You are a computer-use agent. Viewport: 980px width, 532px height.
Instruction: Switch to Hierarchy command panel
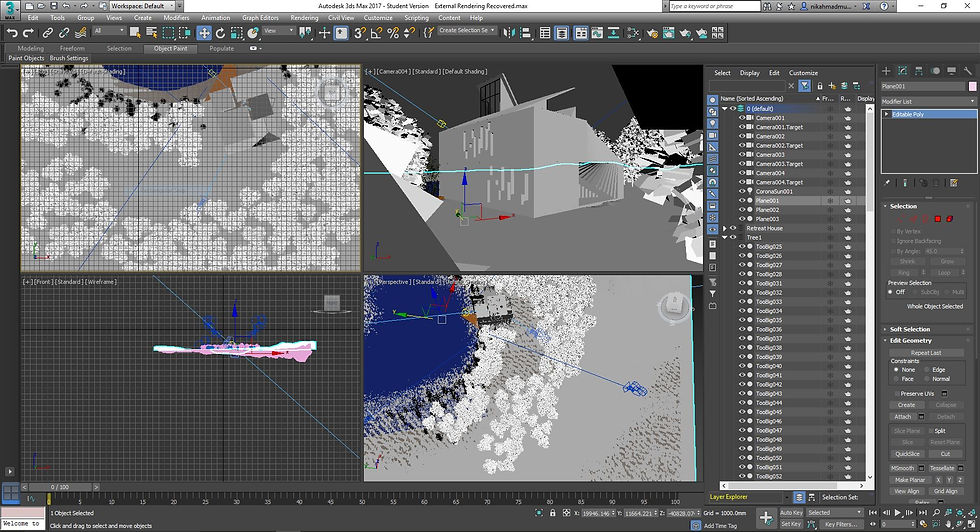click(919, 71)
